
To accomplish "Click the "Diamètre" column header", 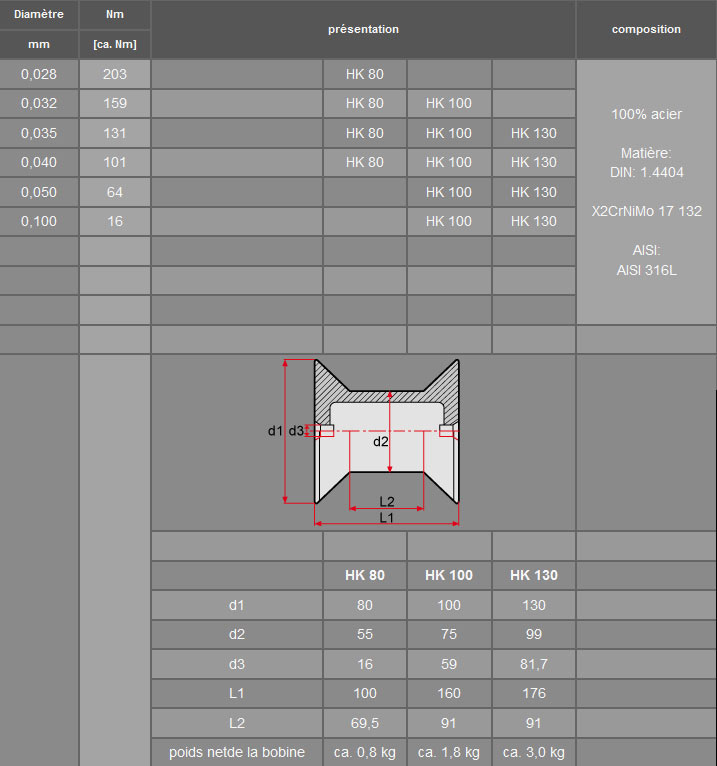I will [39, 15].
